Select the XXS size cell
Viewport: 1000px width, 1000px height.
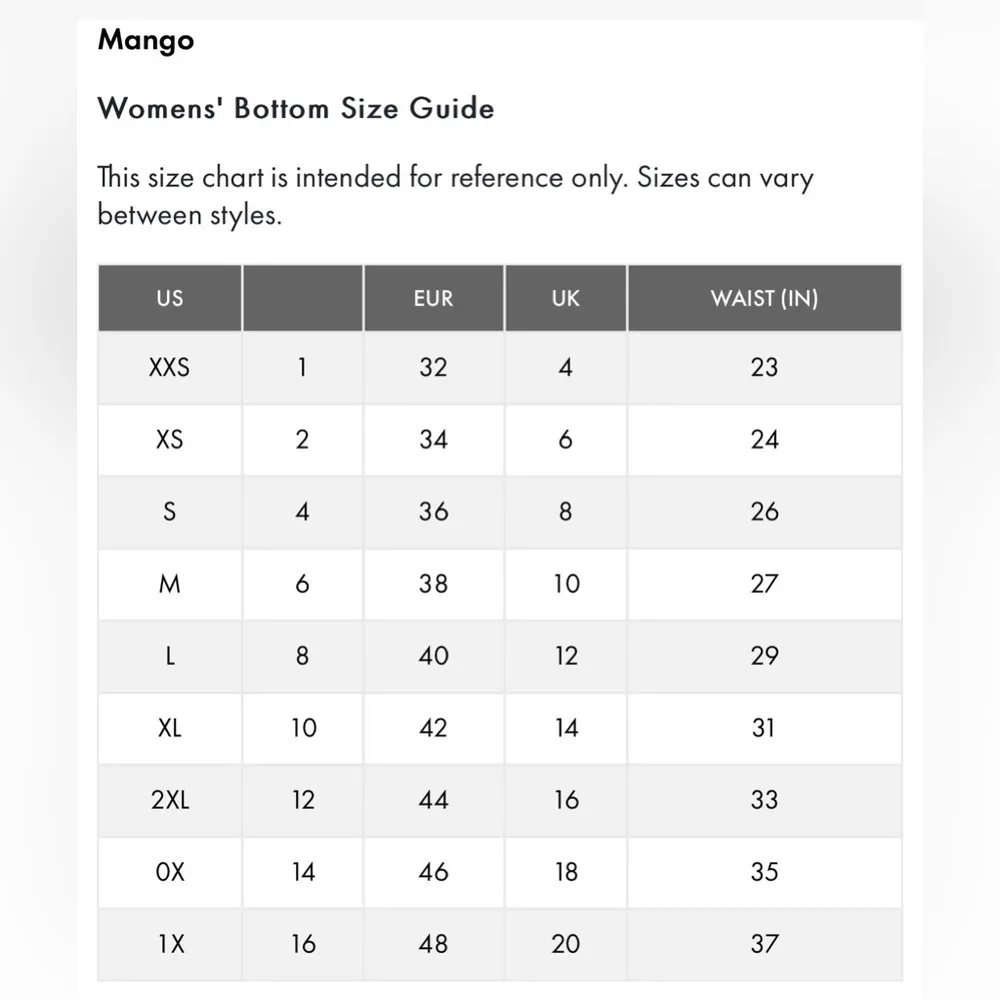pyautogui.click(x=170, y=367)
